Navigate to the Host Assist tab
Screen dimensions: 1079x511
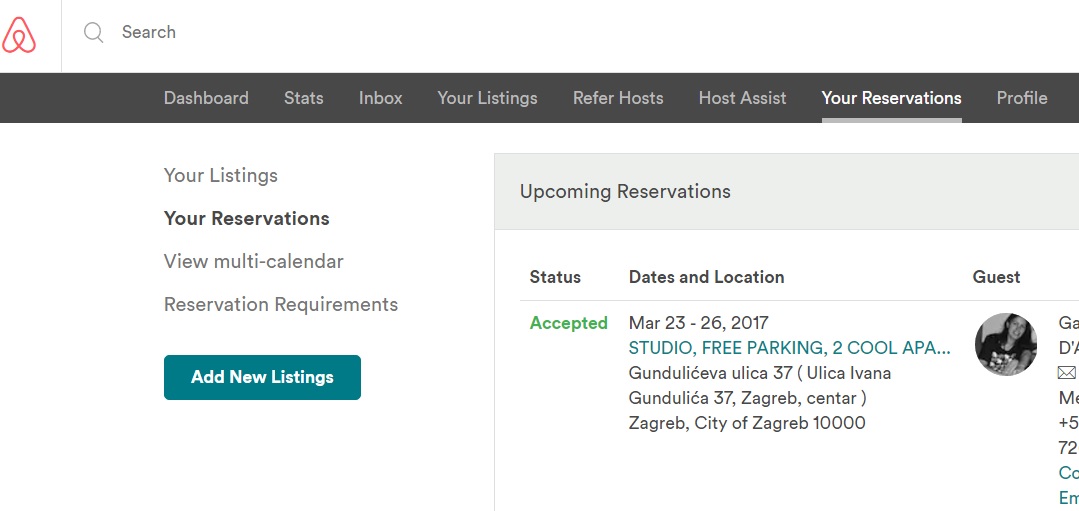742,98
